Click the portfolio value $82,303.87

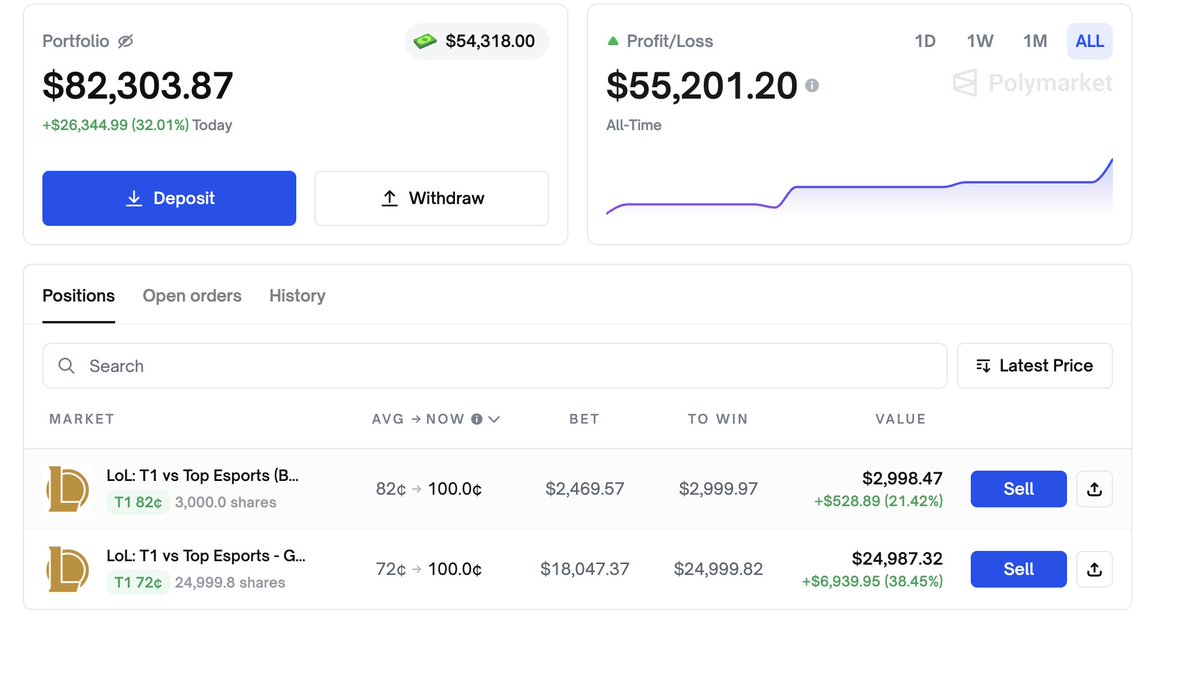(x=138, y=86)
